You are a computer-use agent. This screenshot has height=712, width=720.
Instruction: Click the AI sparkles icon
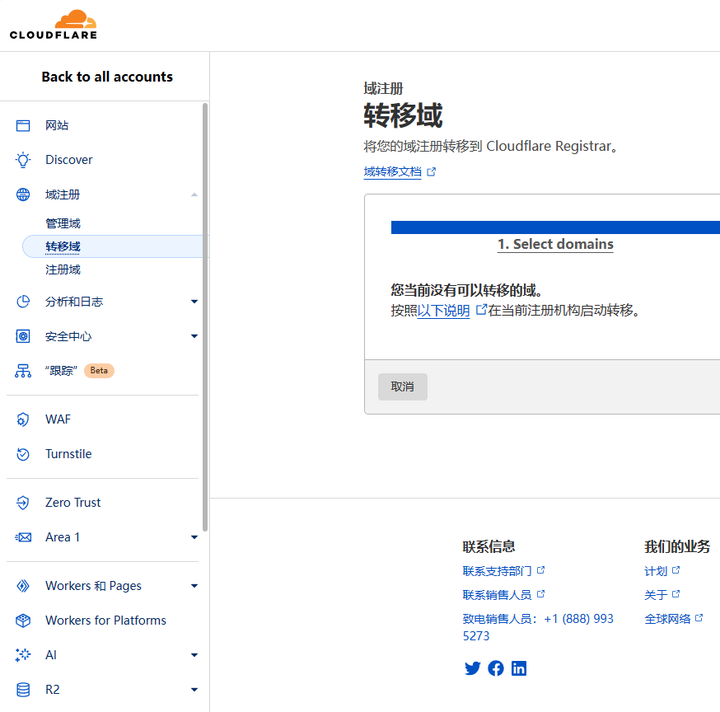point(23,655)
